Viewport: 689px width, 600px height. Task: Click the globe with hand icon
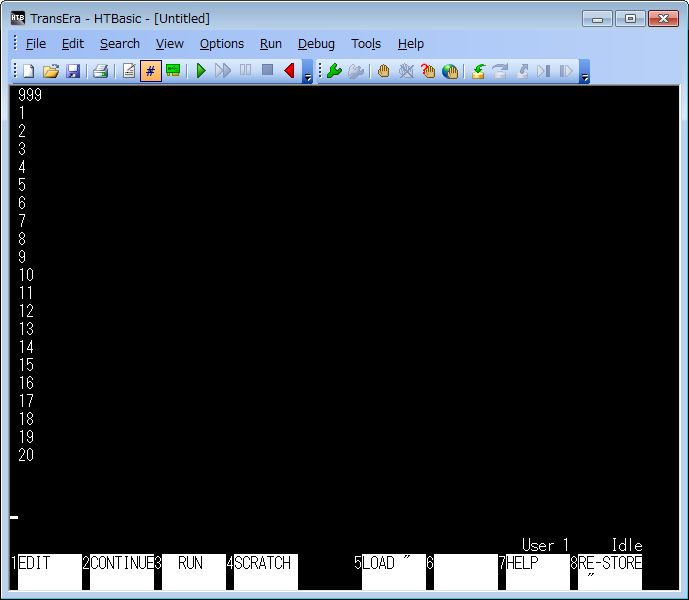[450, 71]
